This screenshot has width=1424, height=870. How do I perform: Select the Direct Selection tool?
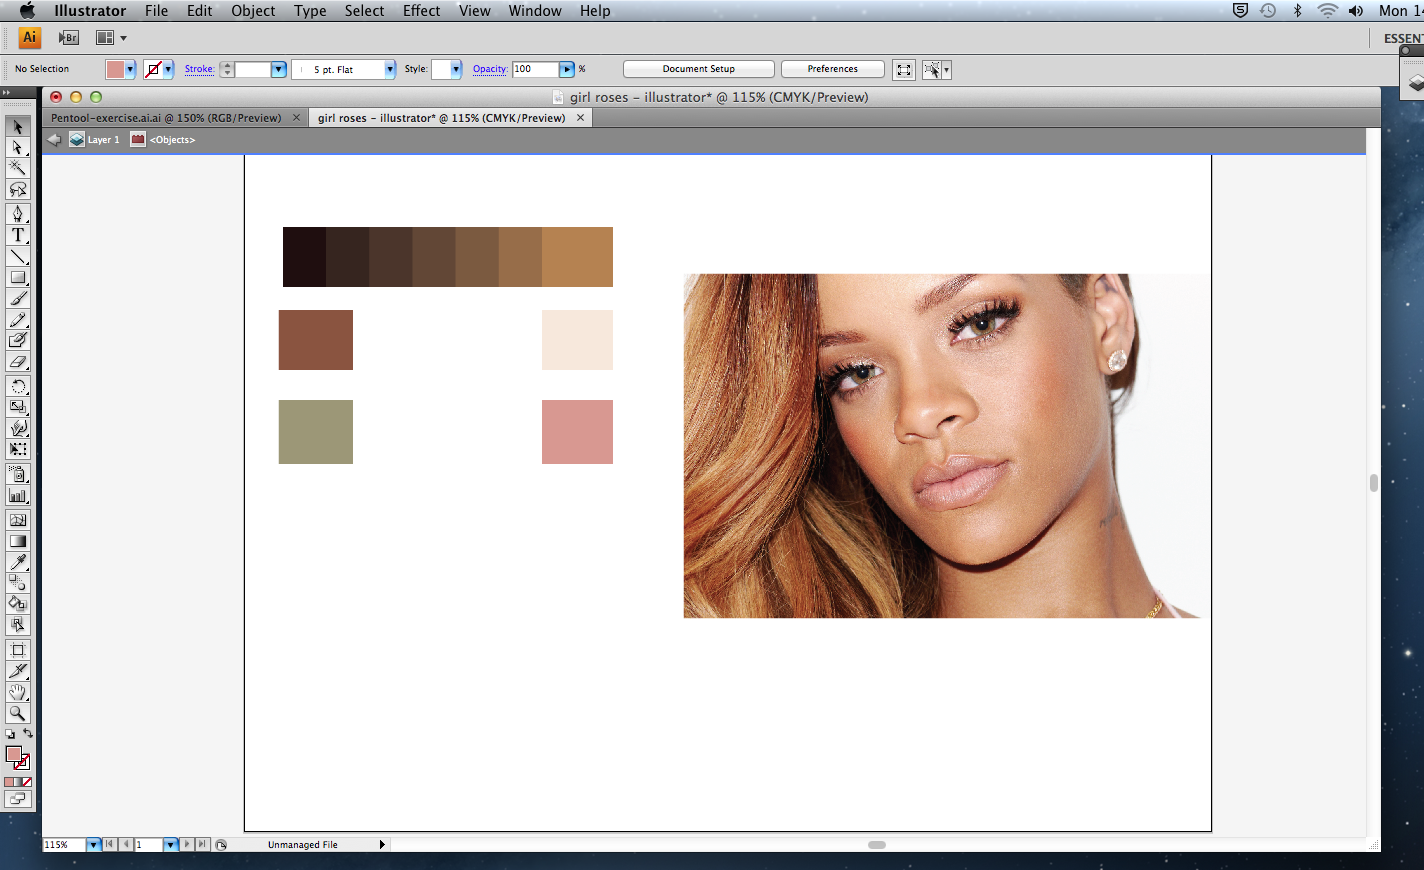(x=17, y=148)
